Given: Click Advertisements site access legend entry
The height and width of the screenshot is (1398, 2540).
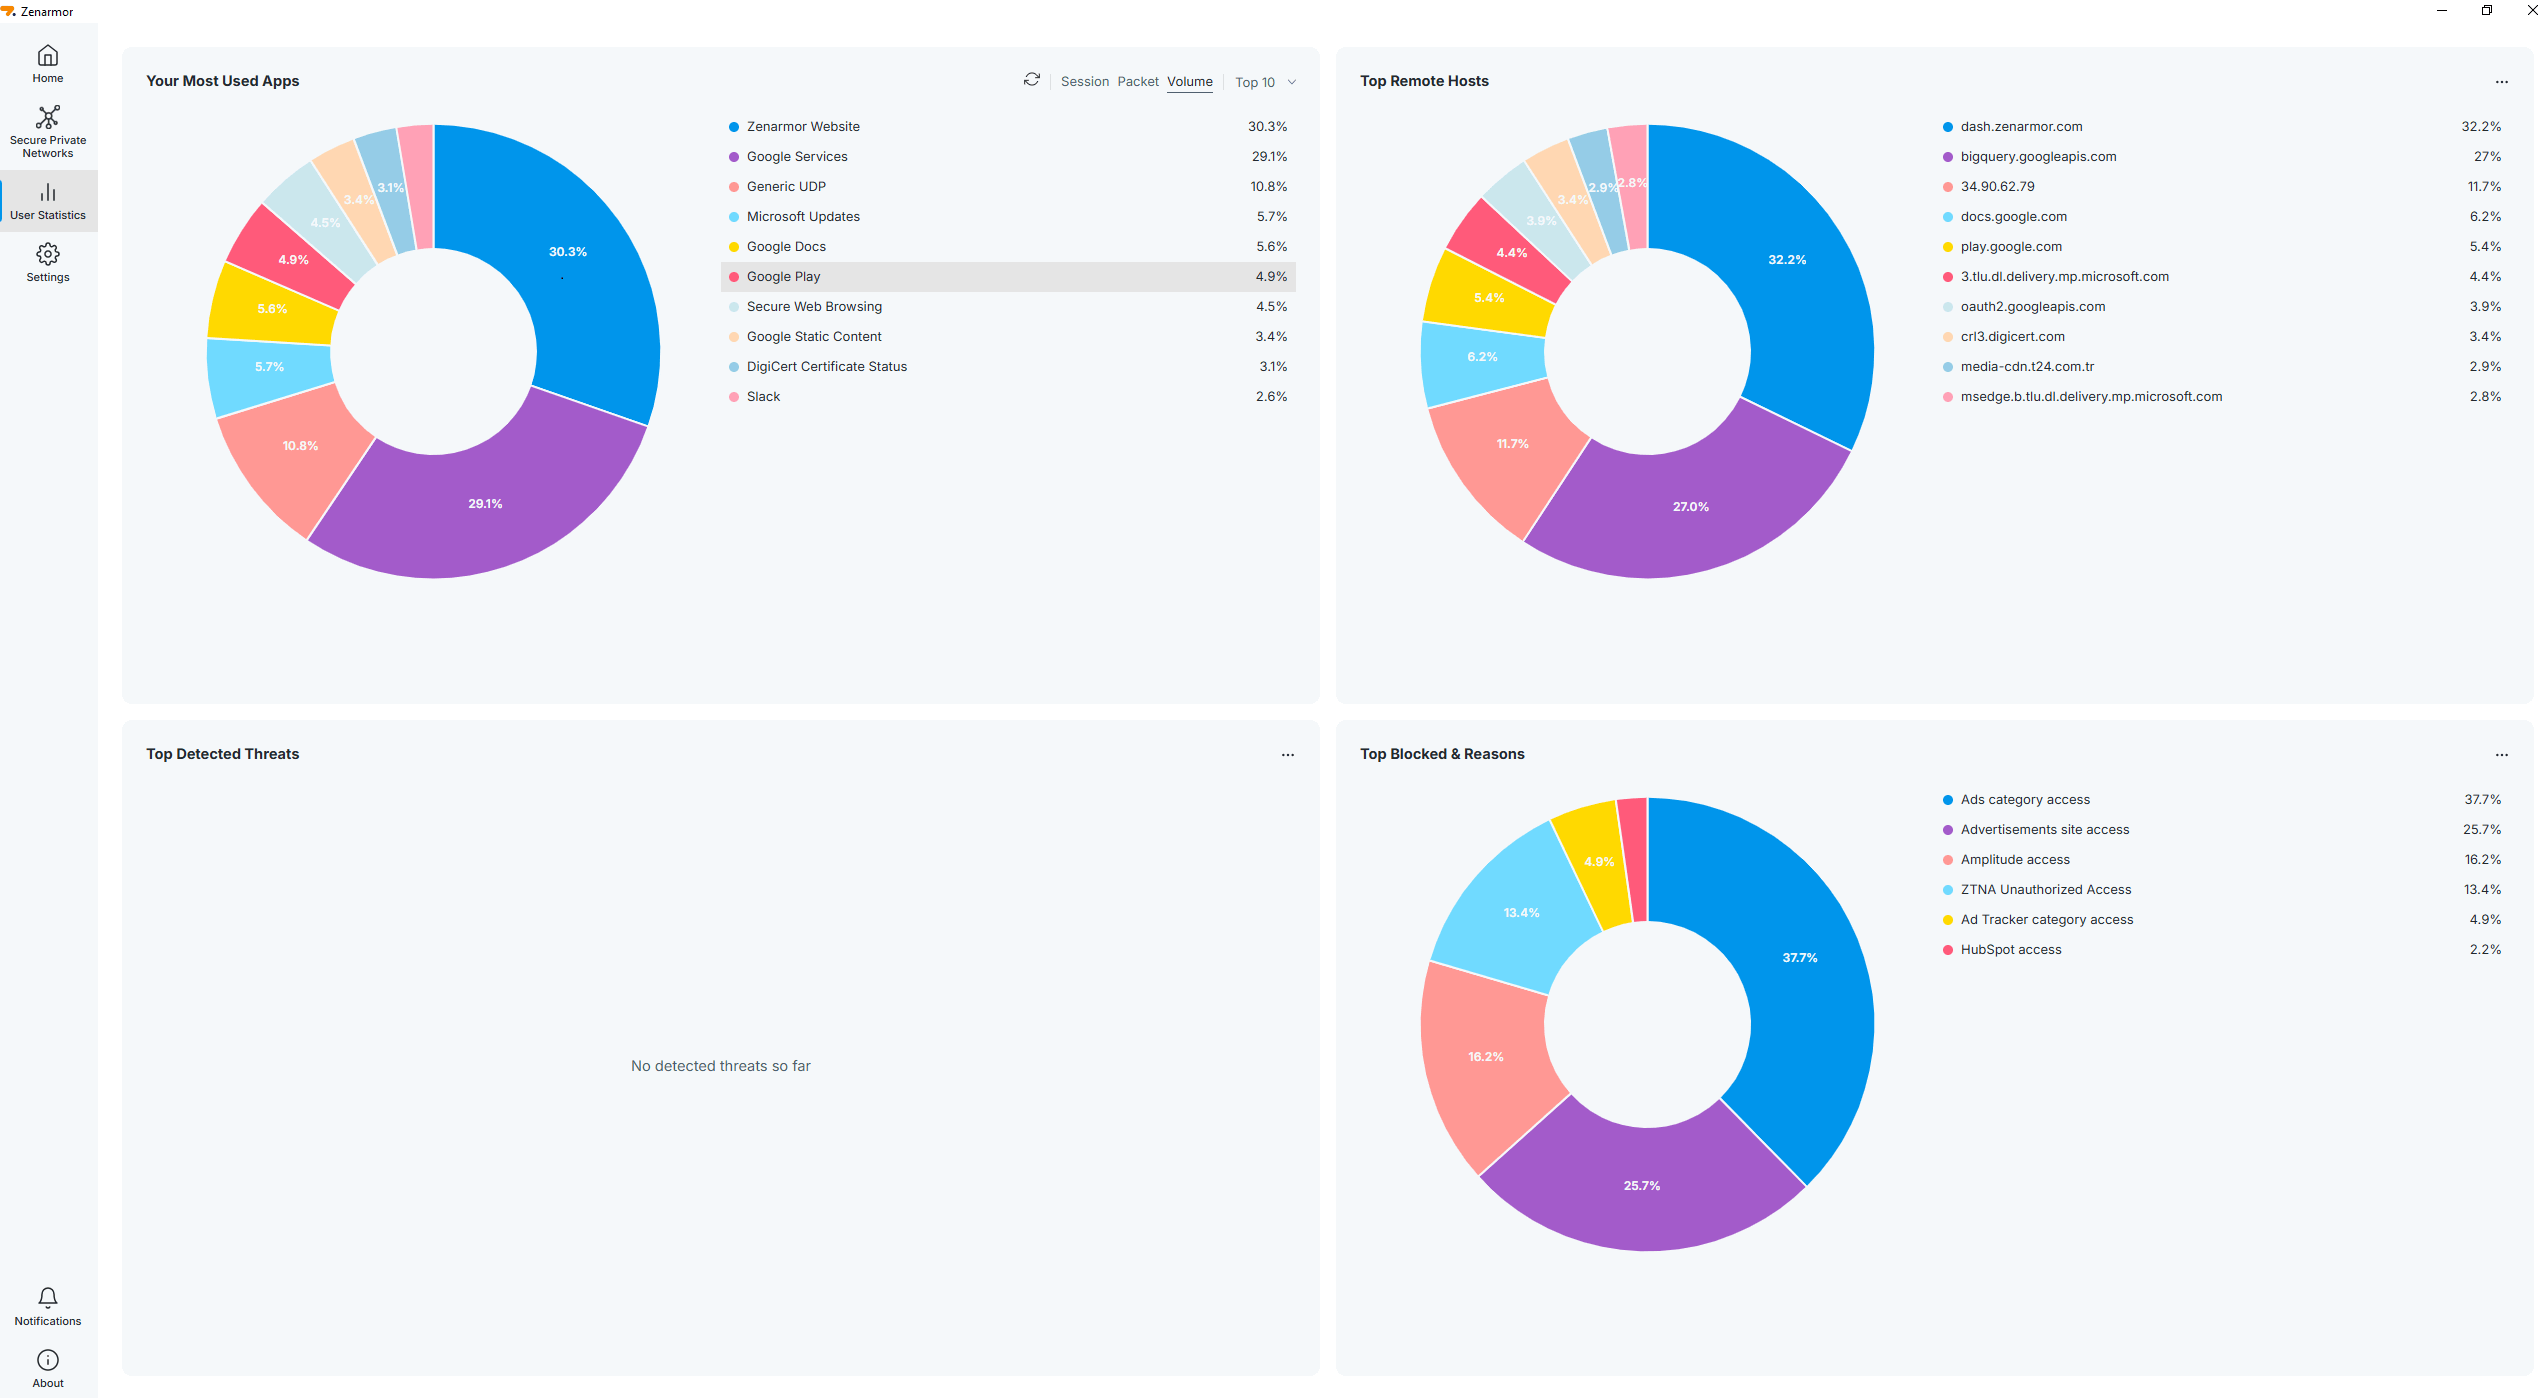Looking at the screenshot, I should tap(2222, 830).
